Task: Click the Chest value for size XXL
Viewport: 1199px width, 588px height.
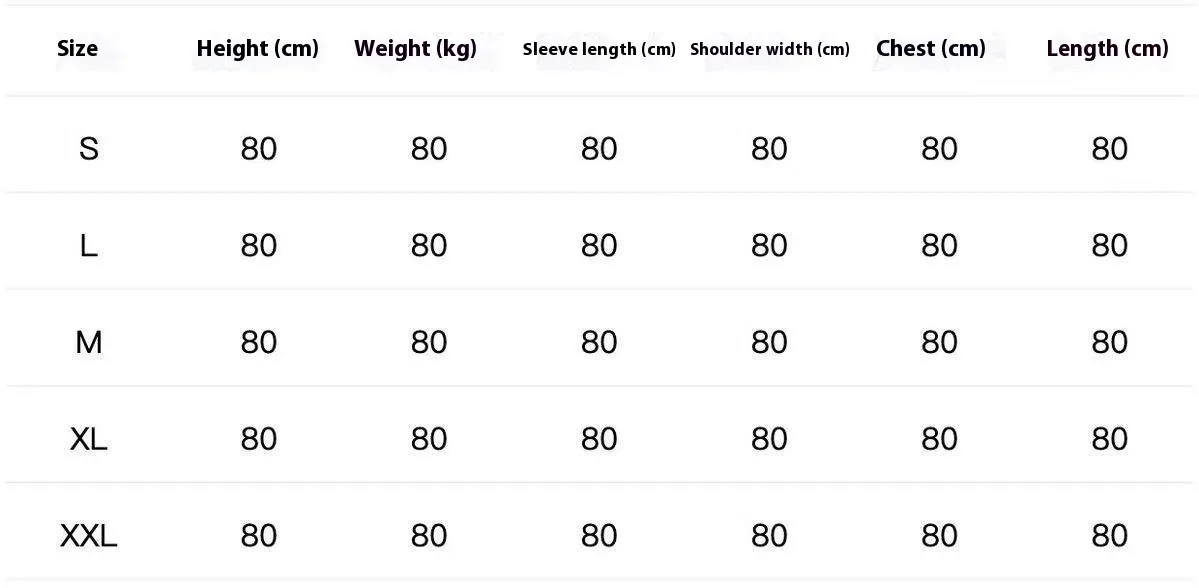Action: [x=939, y=536]
